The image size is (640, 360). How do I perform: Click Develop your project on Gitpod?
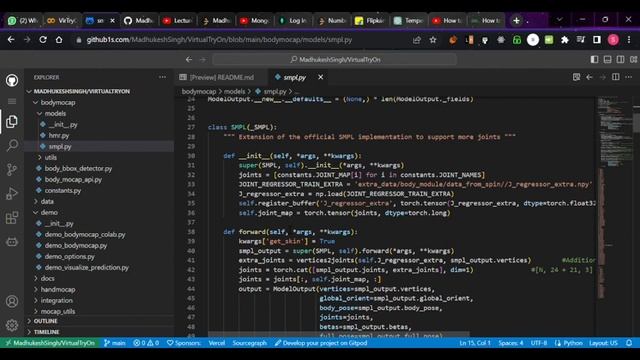[x=321, y=343]
